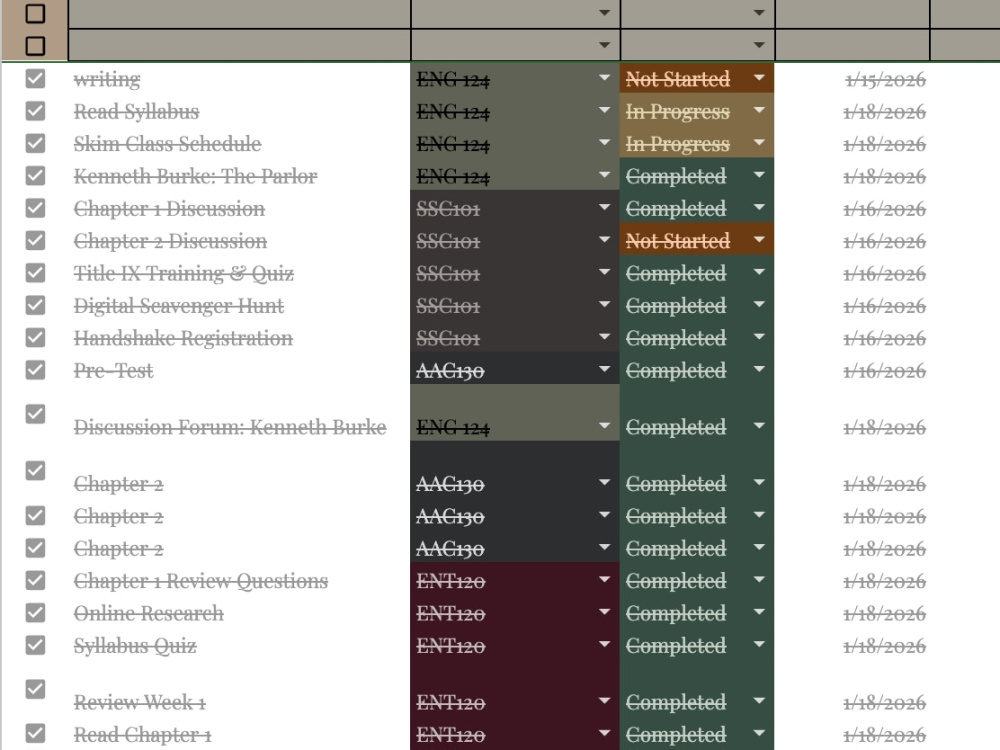Viewport: 1000px width, 750px height.
Task: Uncheck the Read Syllabus checkbox
Action: tap(35, 111)
